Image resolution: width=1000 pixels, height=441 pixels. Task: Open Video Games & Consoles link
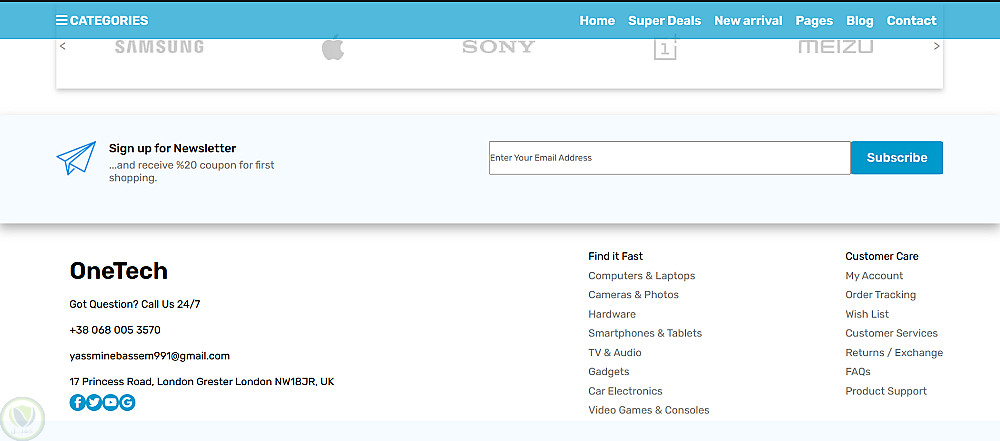(649, 410)
